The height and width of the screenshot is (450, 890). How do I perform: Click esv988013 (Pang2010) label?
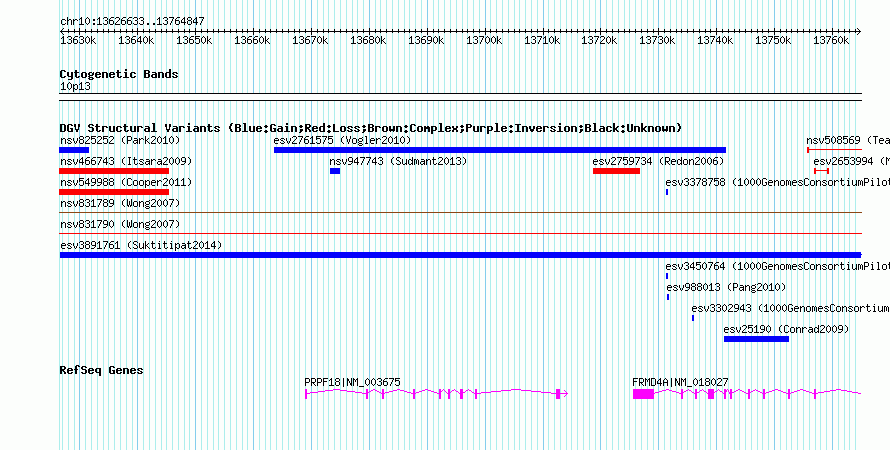point(726,287)
